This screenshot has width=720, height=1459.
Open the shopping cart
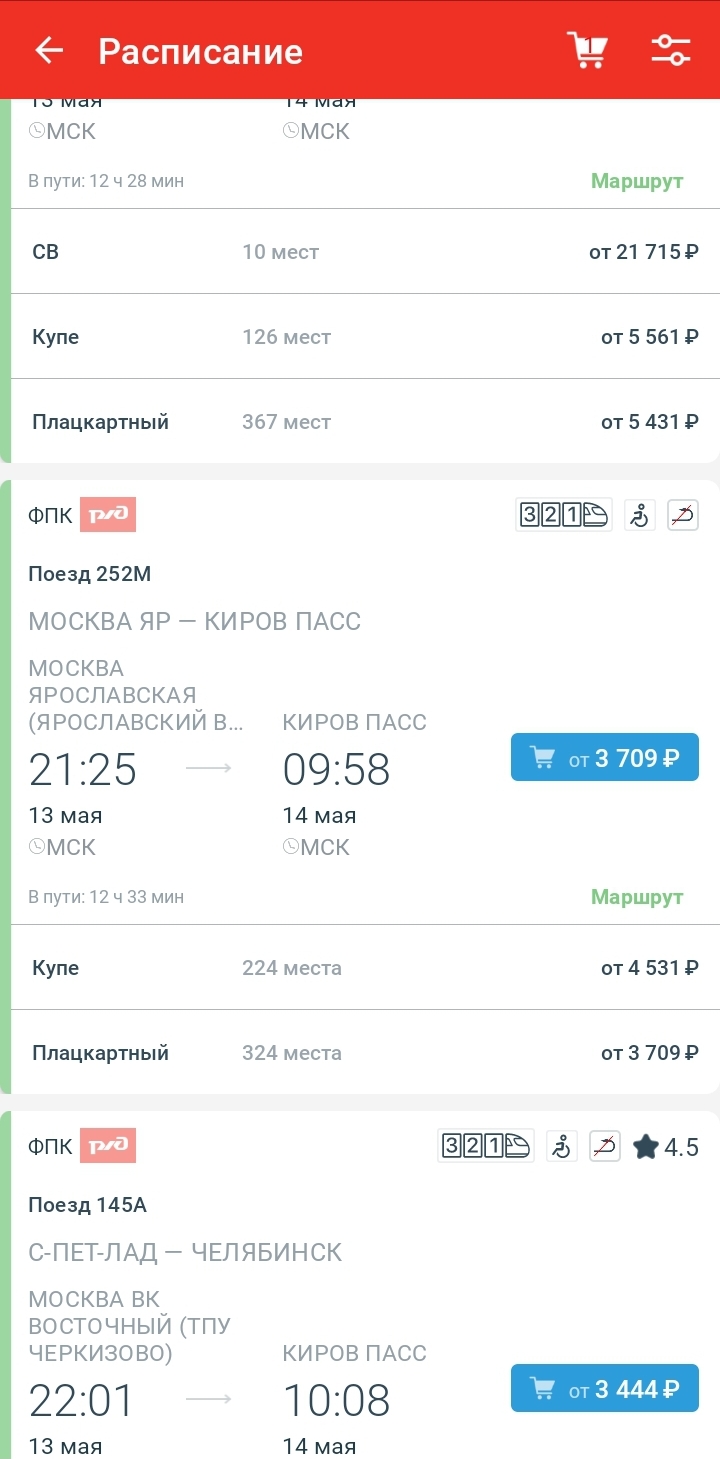coord(587,50)
